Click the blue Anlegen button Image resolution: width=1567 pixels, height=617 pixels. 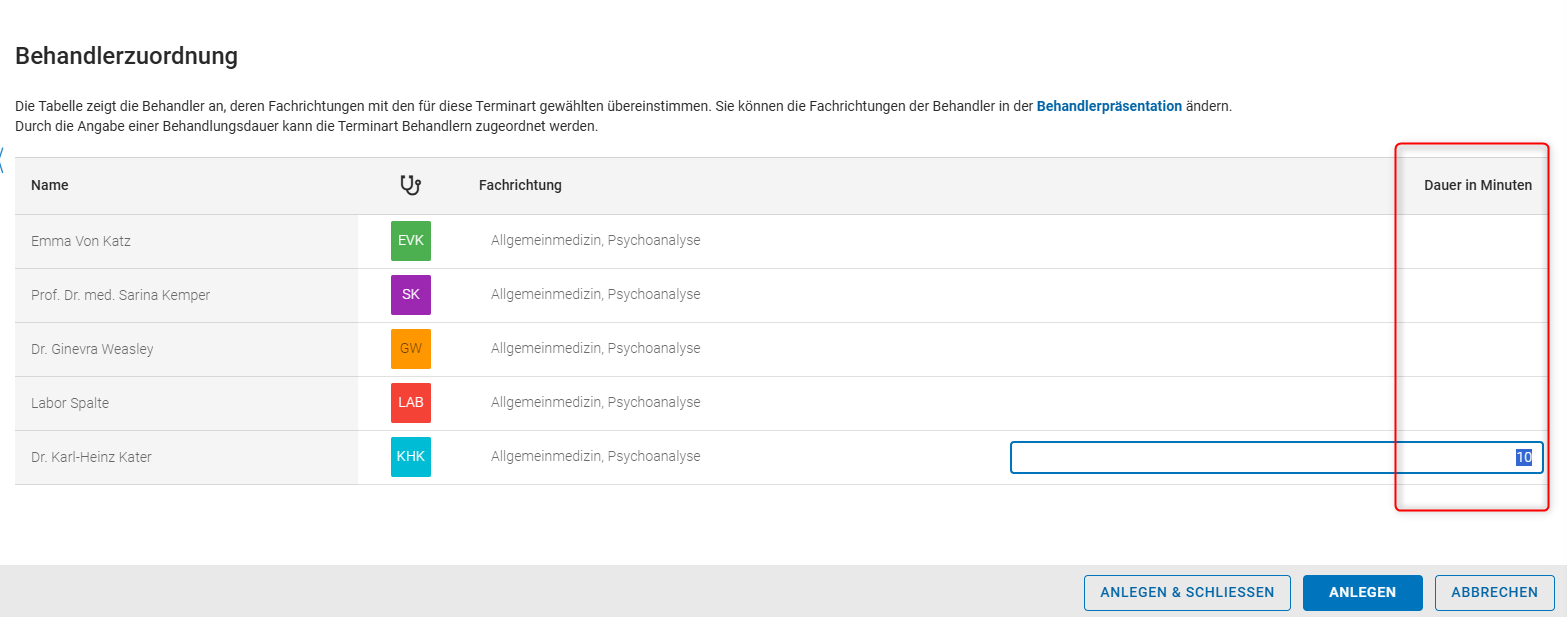coord(1362,592)
